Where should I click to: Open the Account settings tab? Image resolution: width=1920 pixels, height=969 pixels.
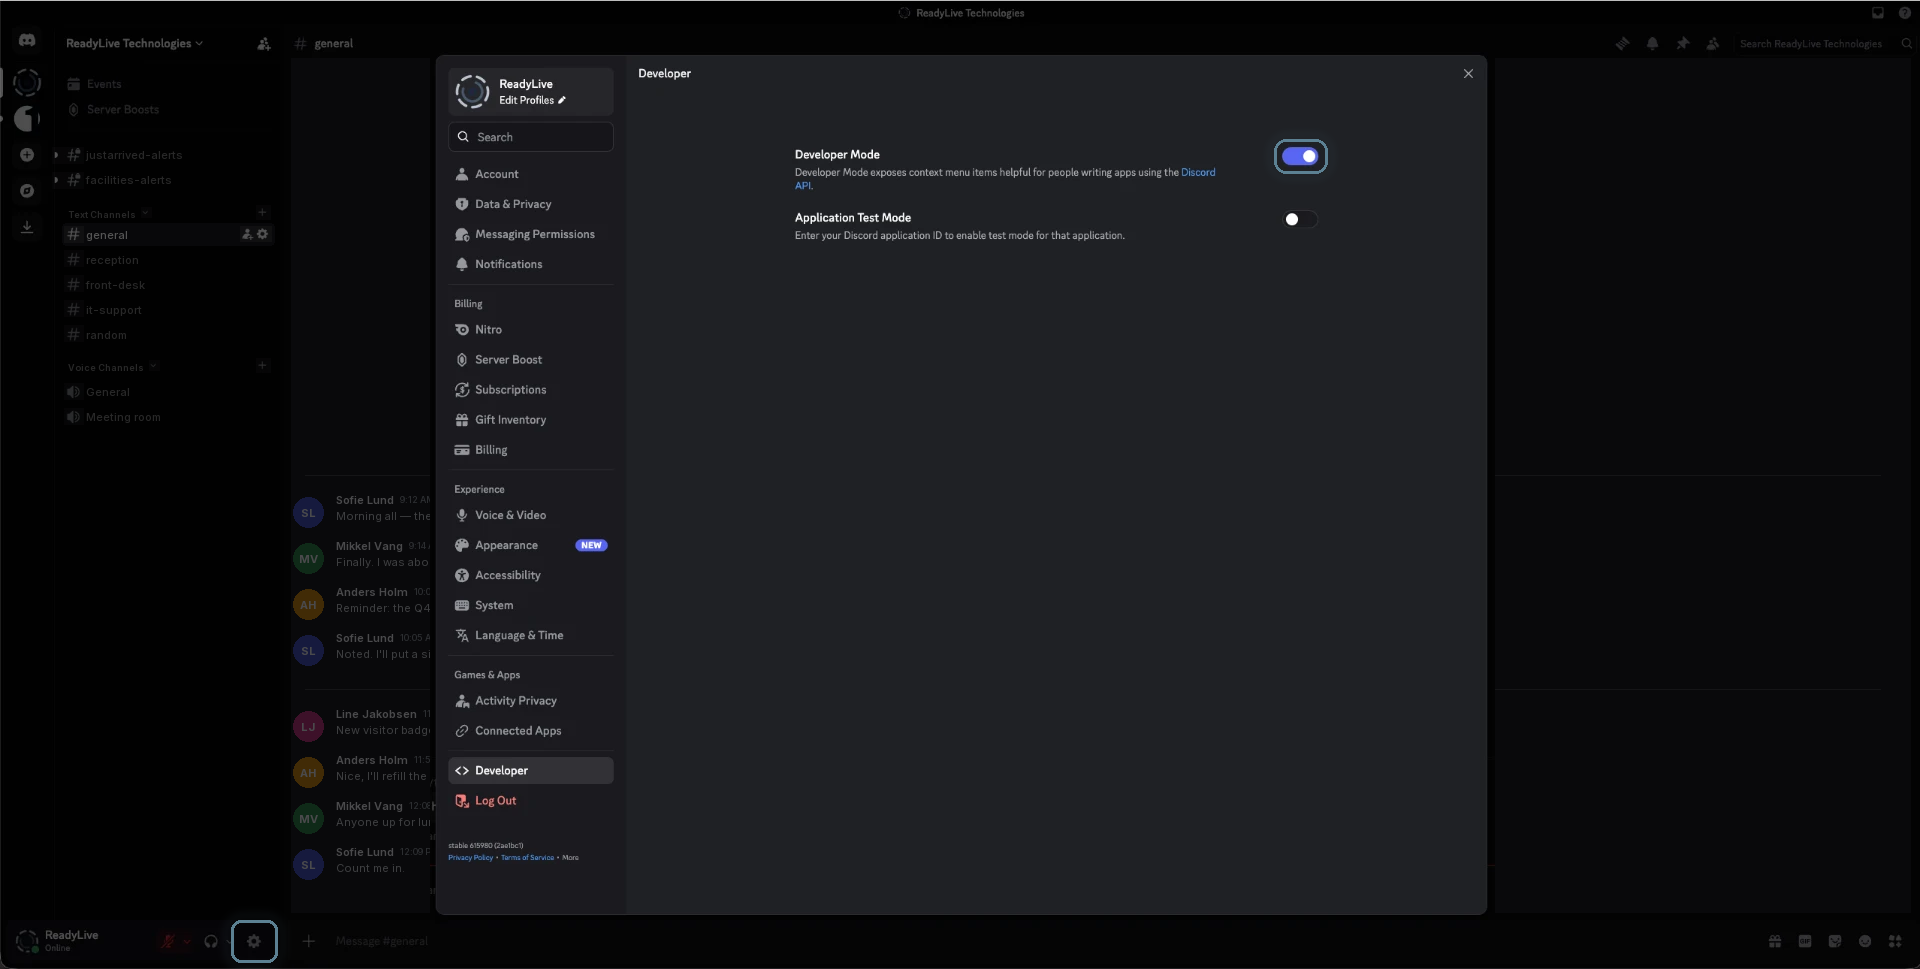(531, 174)
